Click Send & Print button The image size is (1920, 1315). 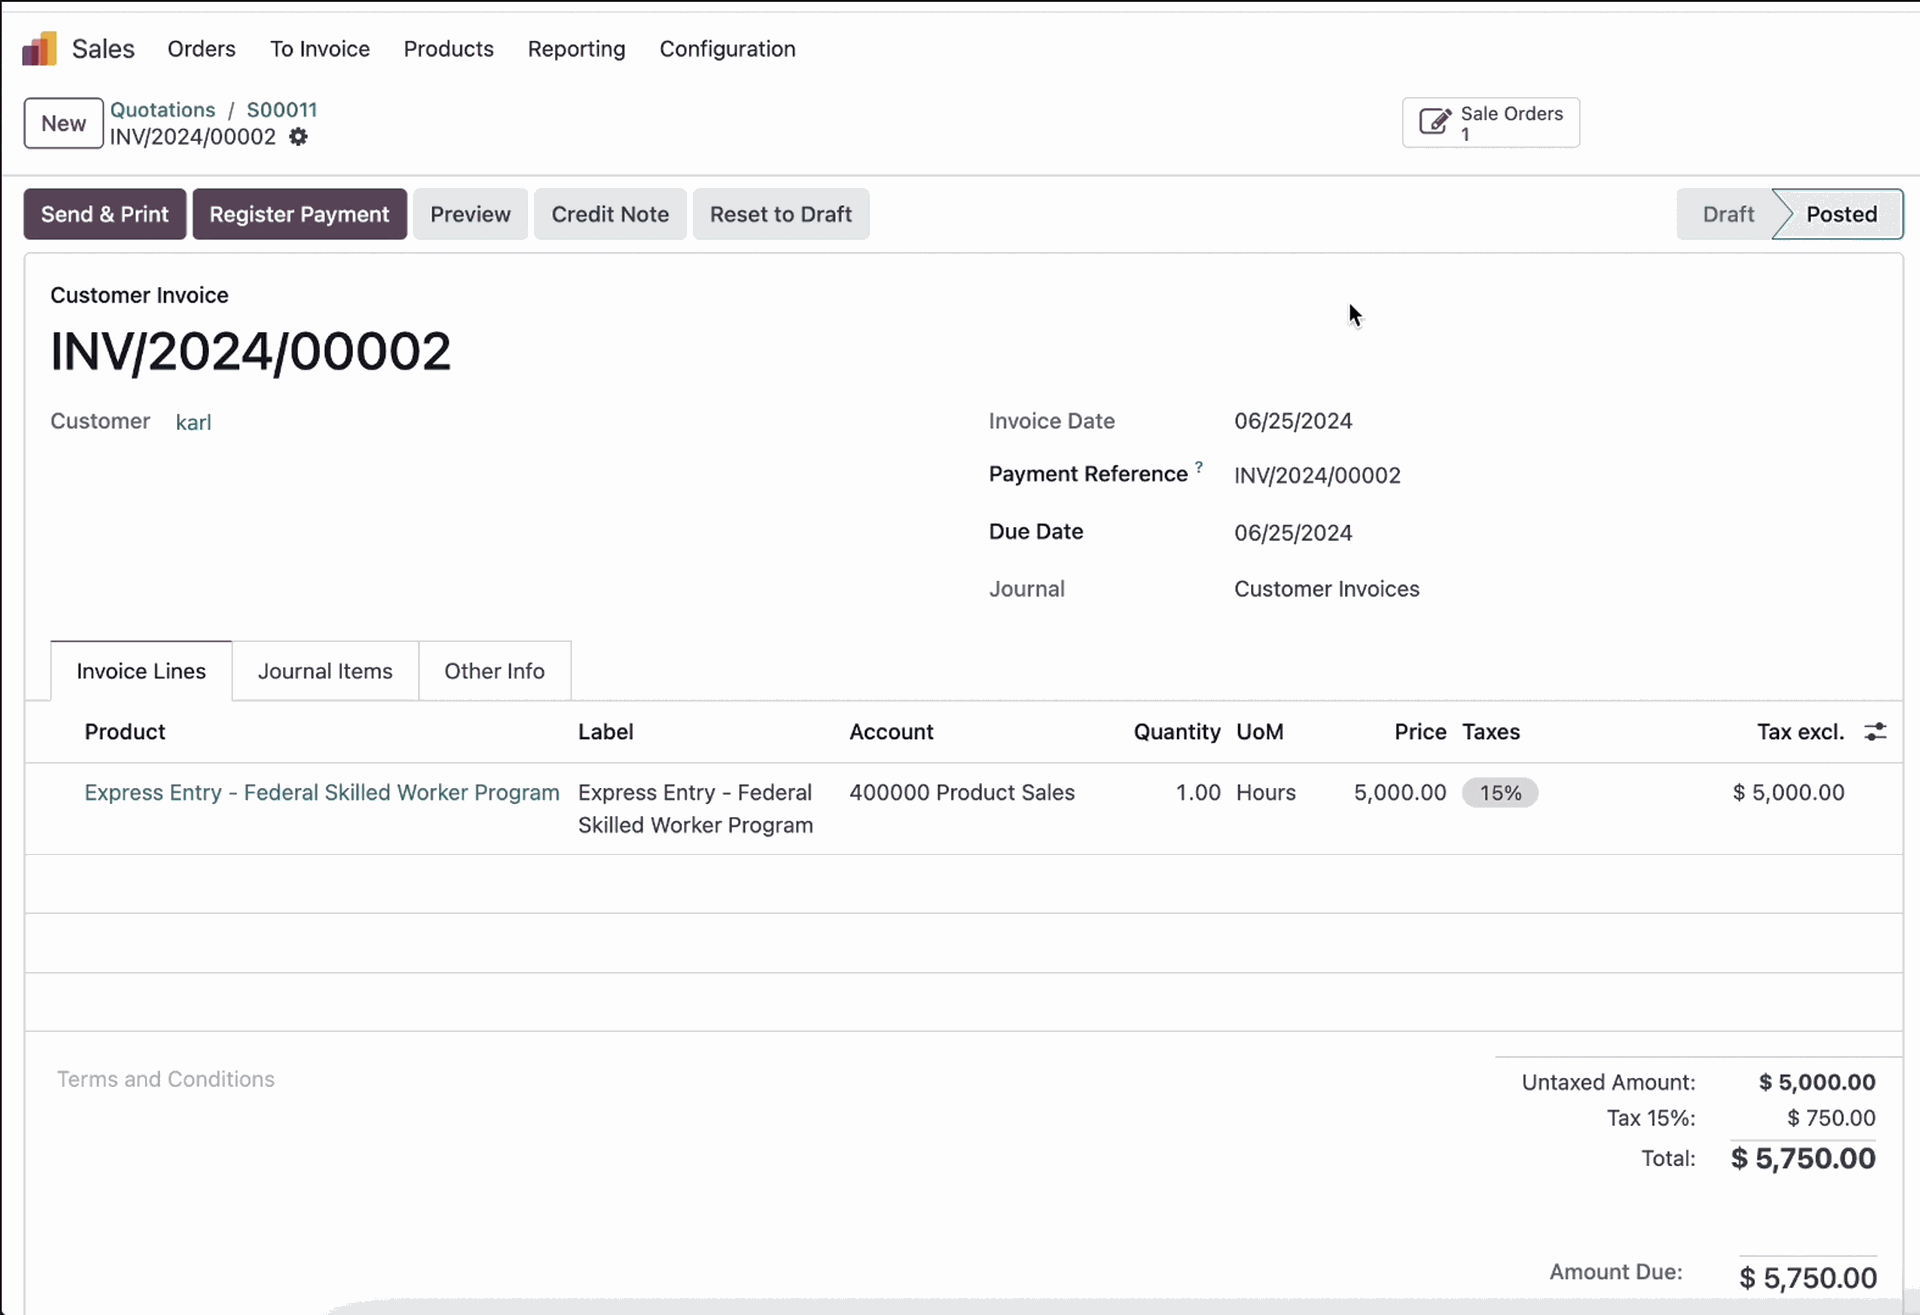coord(105,214)
